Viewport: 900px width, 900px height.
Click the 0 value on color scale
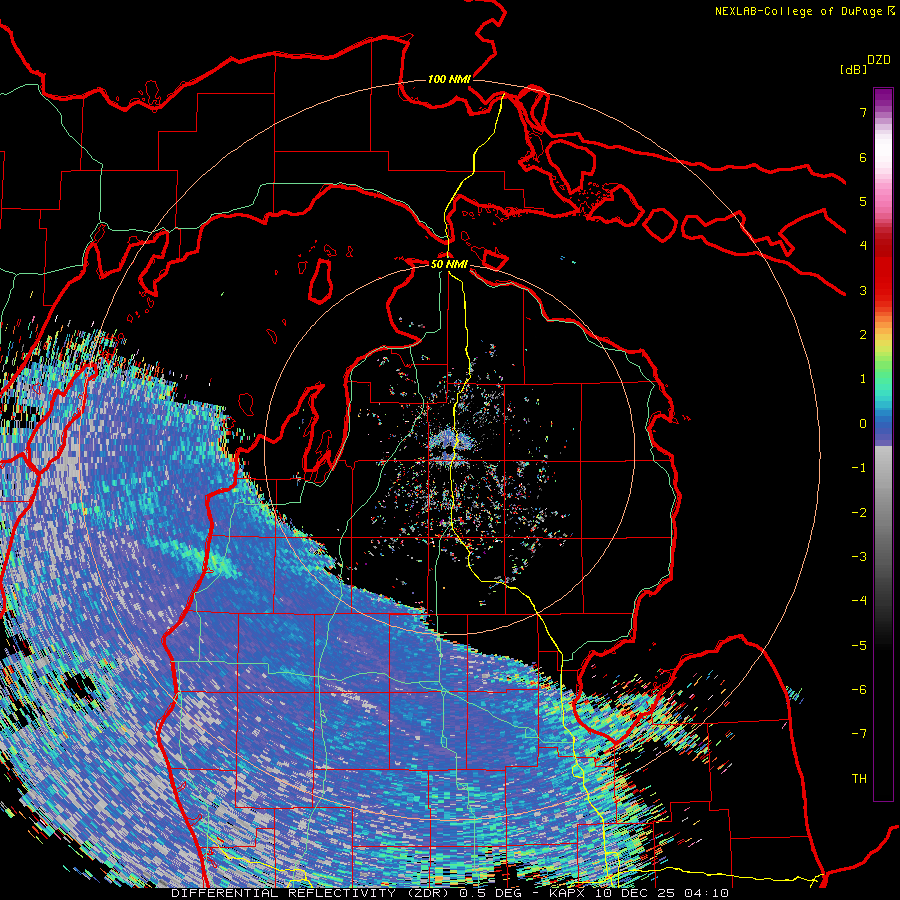(863, 424)
